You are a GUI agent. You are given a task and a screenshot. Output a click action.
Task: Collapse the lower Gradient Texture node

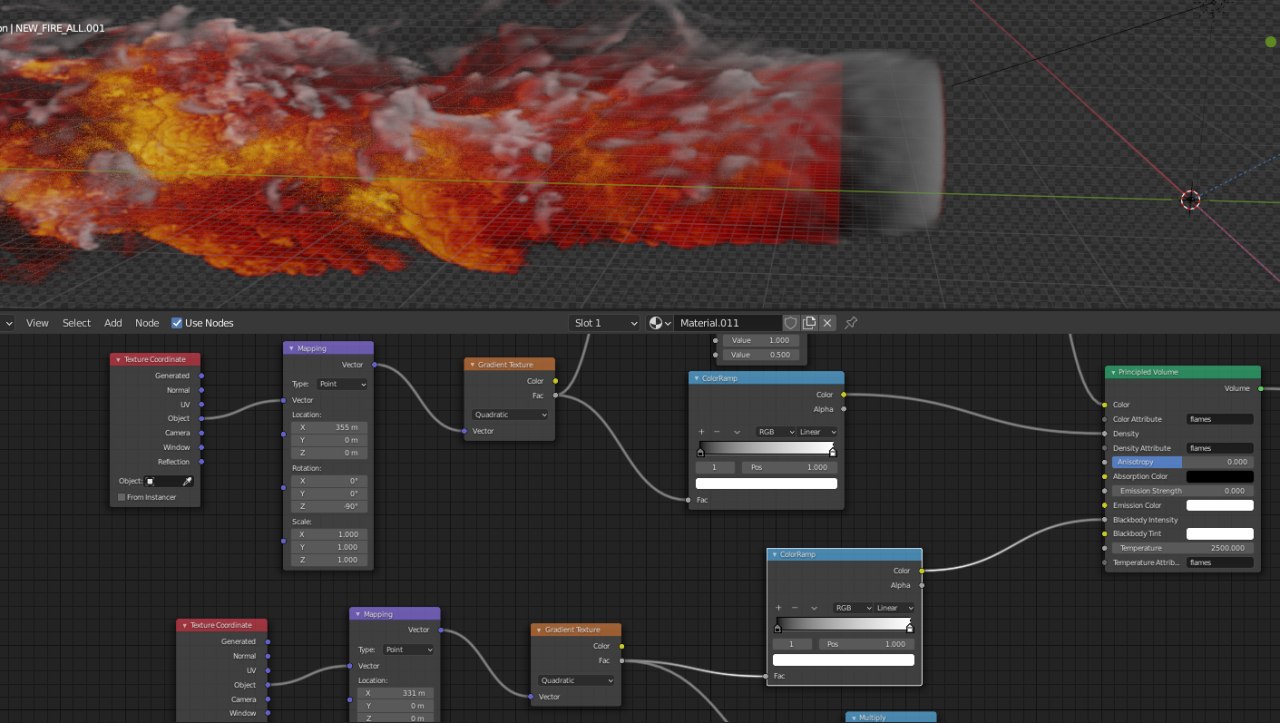coord(539,630)
